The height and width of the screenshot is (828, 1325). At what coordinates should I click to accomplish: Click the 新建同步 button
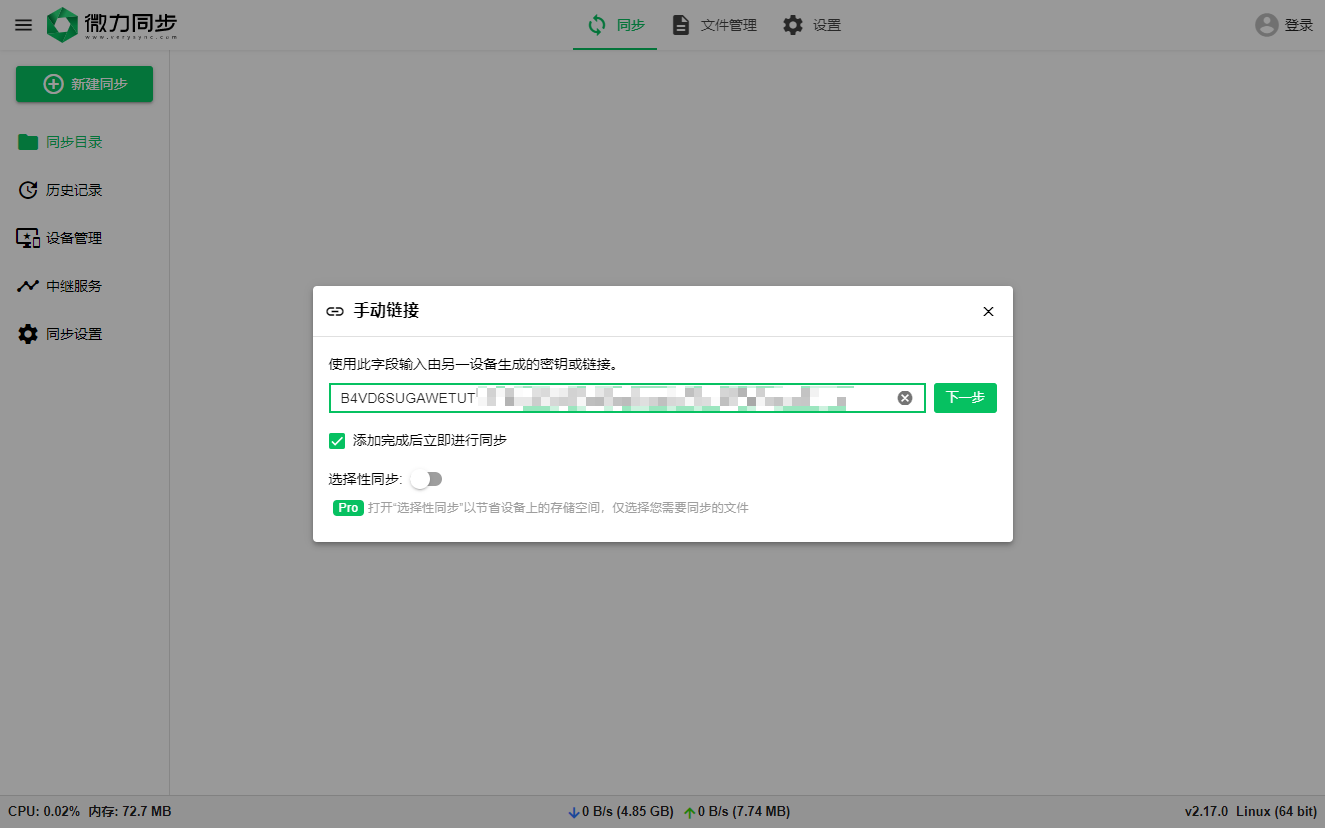click(84, 84)
